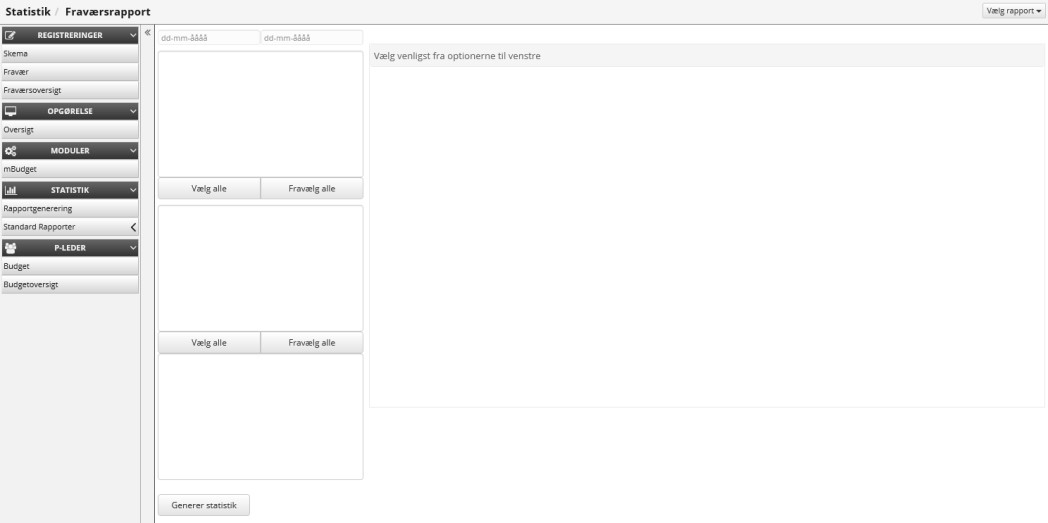Click Fravælg alle under second list

coord(311,342)
